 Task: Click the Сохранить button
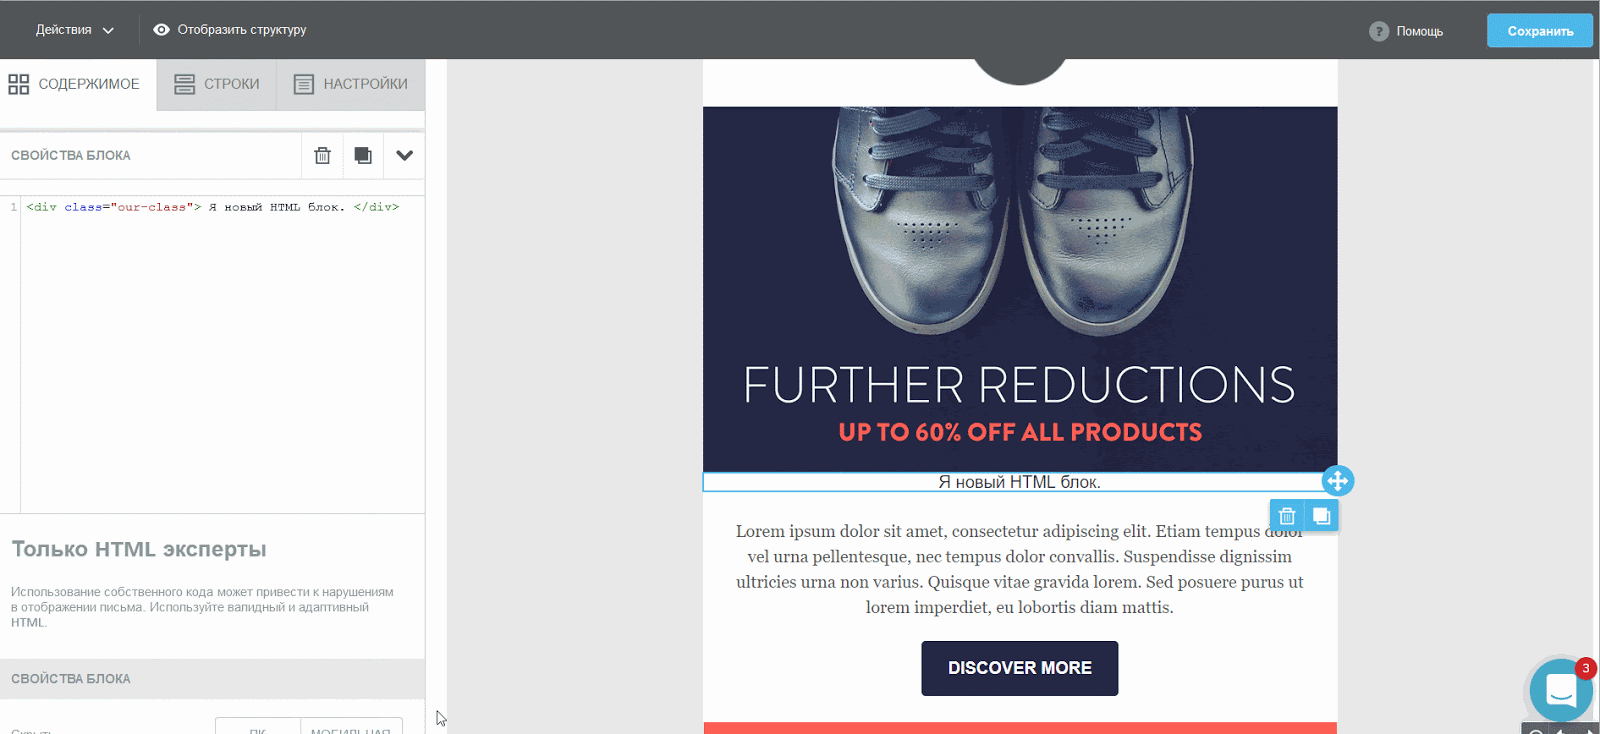click(x=1540, y=31)
